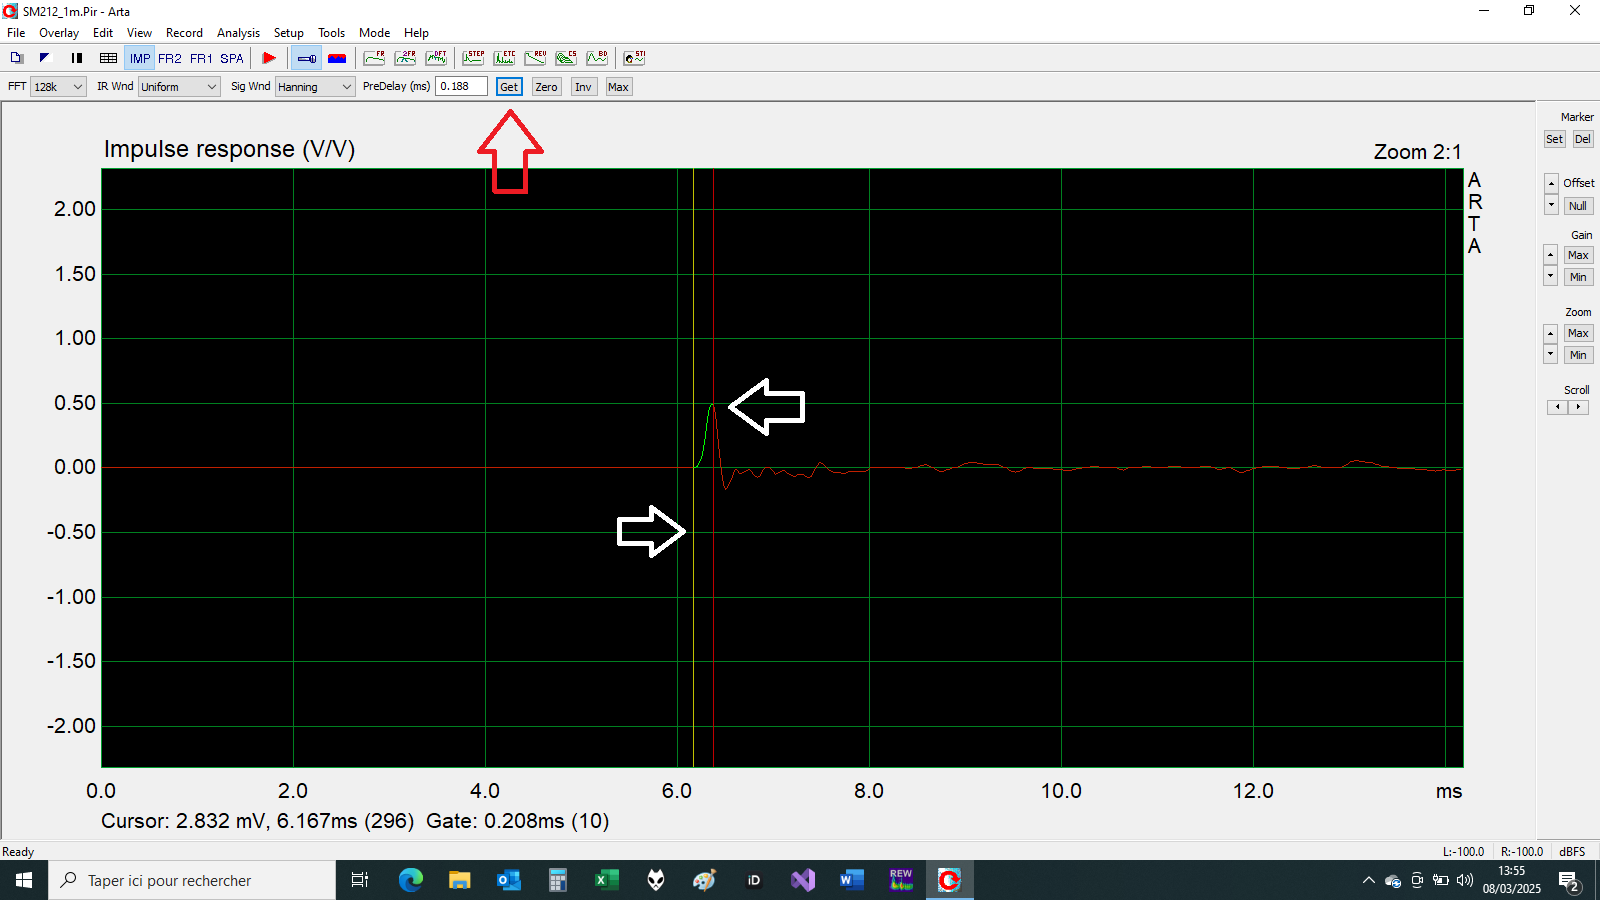Open the STEP response analysis icon

pos(473,58)
